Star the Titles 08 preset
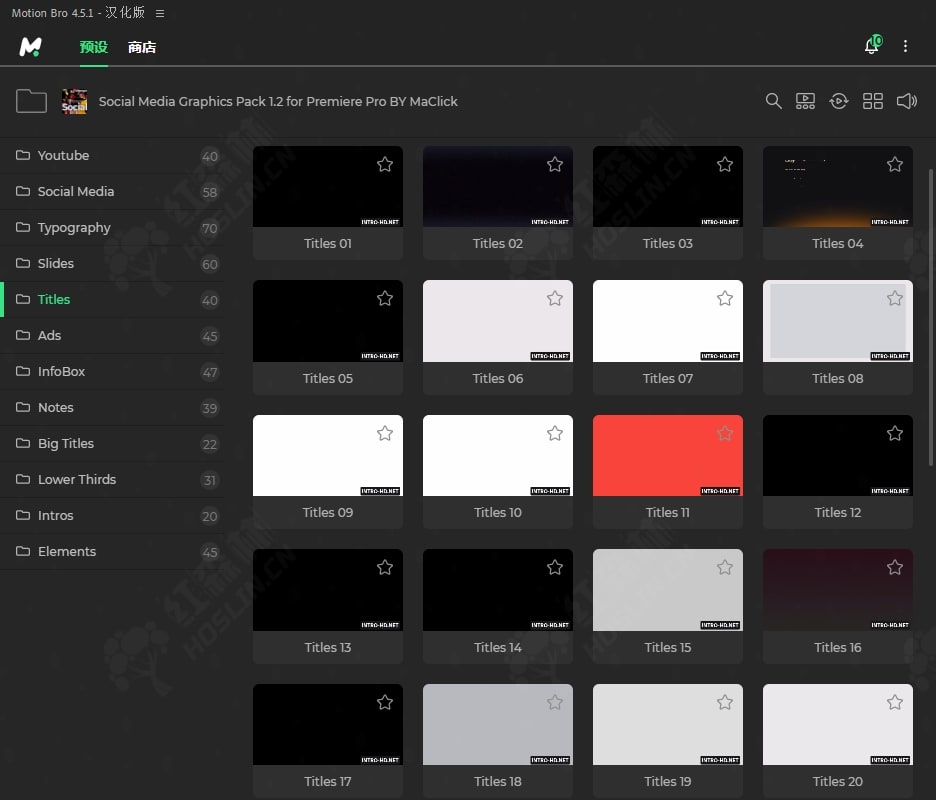Image resolution: width=936 pixels, height=800 pixels. 895,298
